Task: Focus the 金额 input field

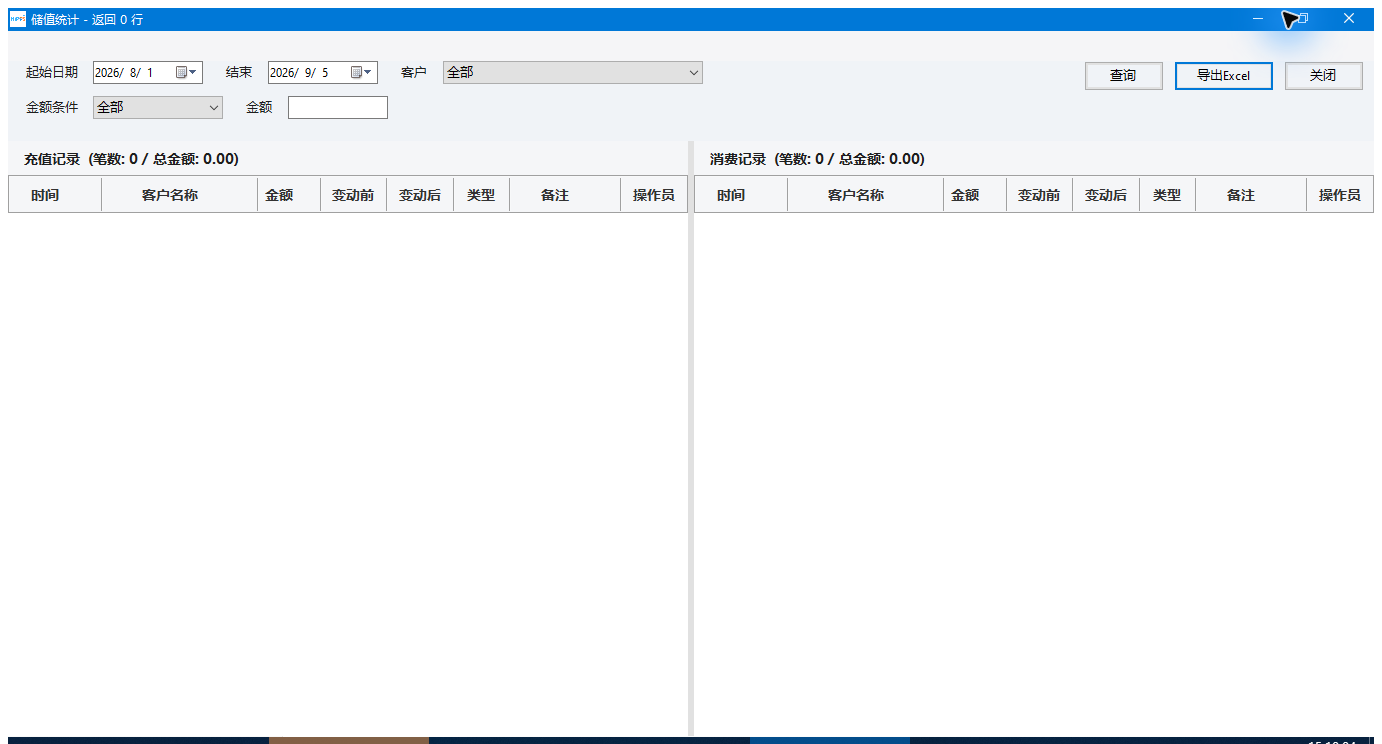Action: 338,107
